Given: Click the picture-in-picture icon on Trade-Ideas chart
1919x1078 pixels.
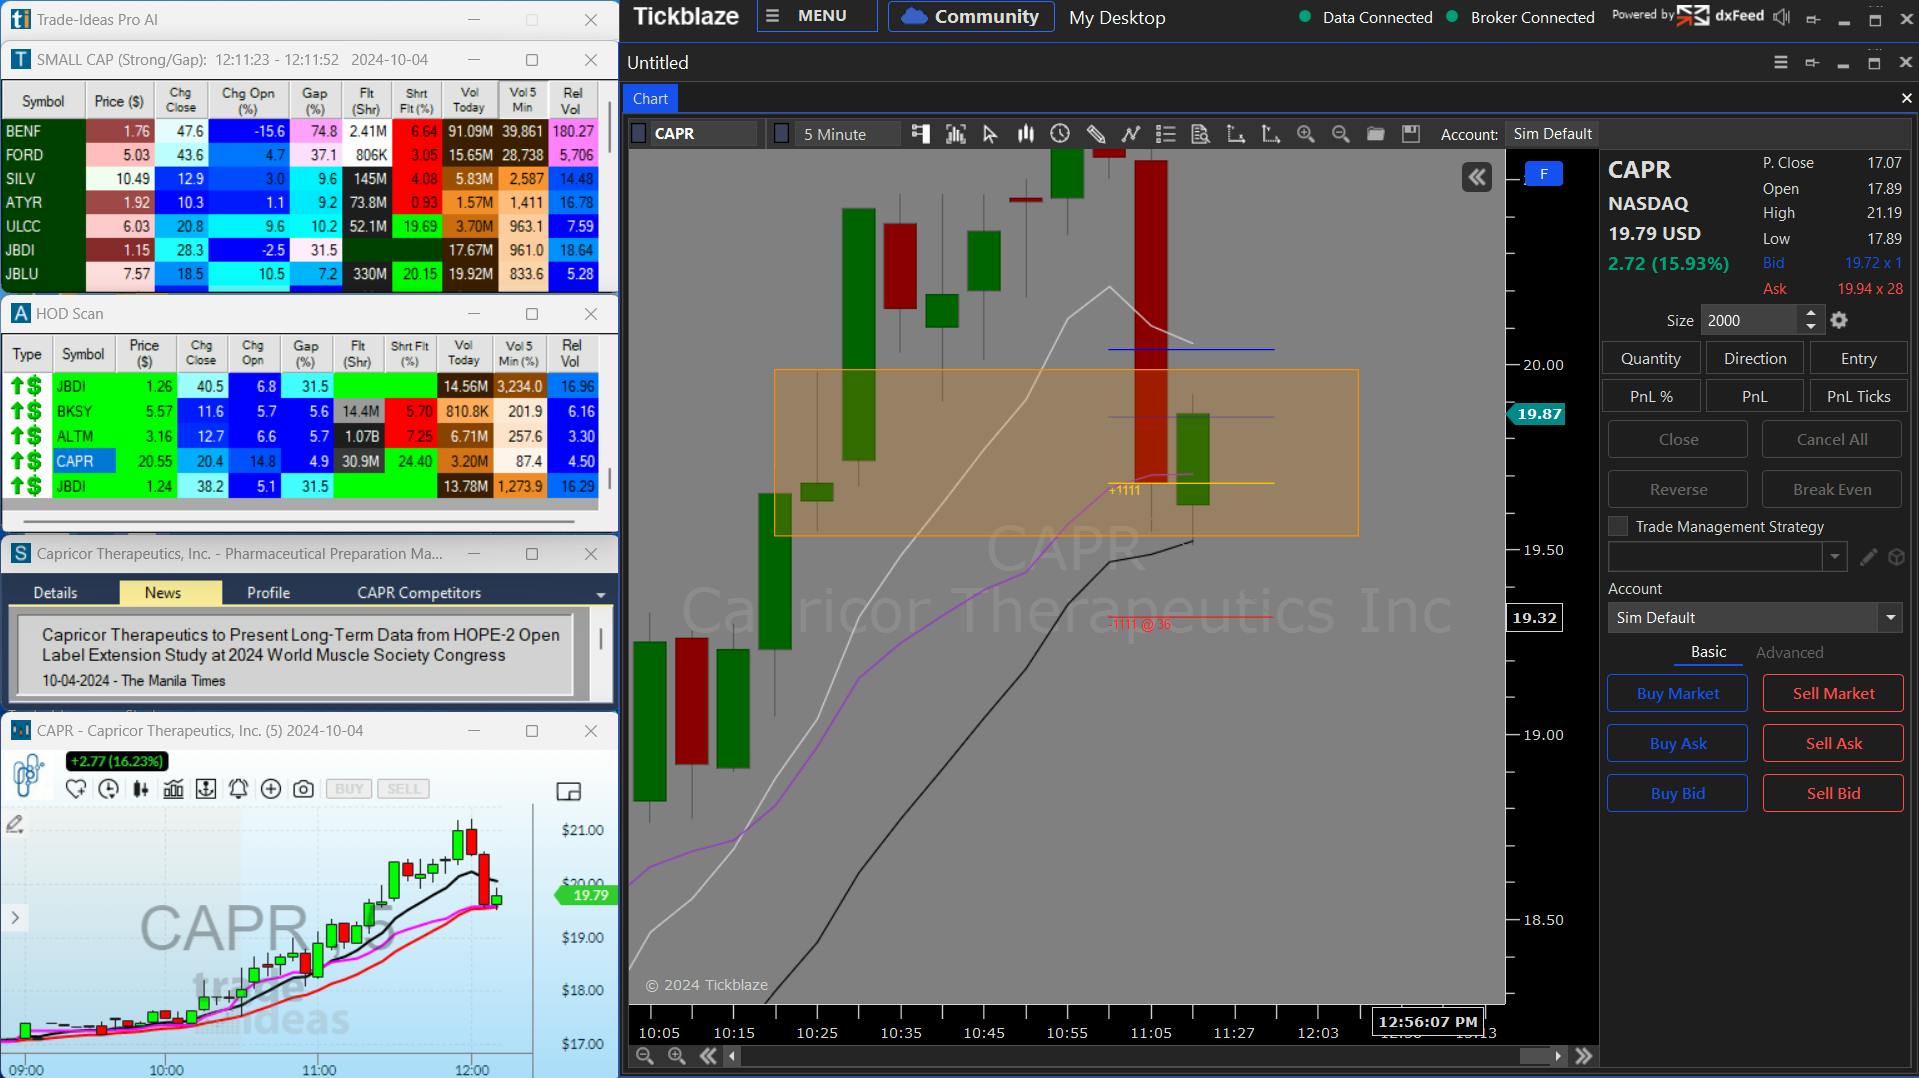Looking at the screenshot, I should click(x=568, y=792).
